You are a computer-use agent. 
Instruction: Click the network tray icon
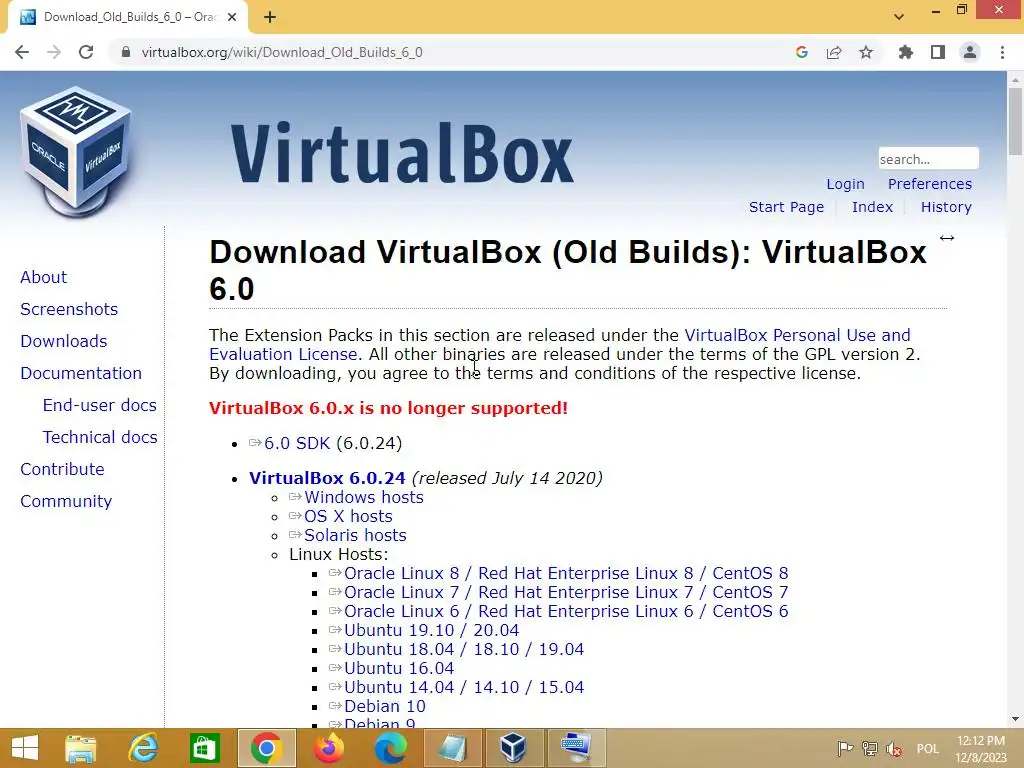pyautogui.click(x=869, y=748)
